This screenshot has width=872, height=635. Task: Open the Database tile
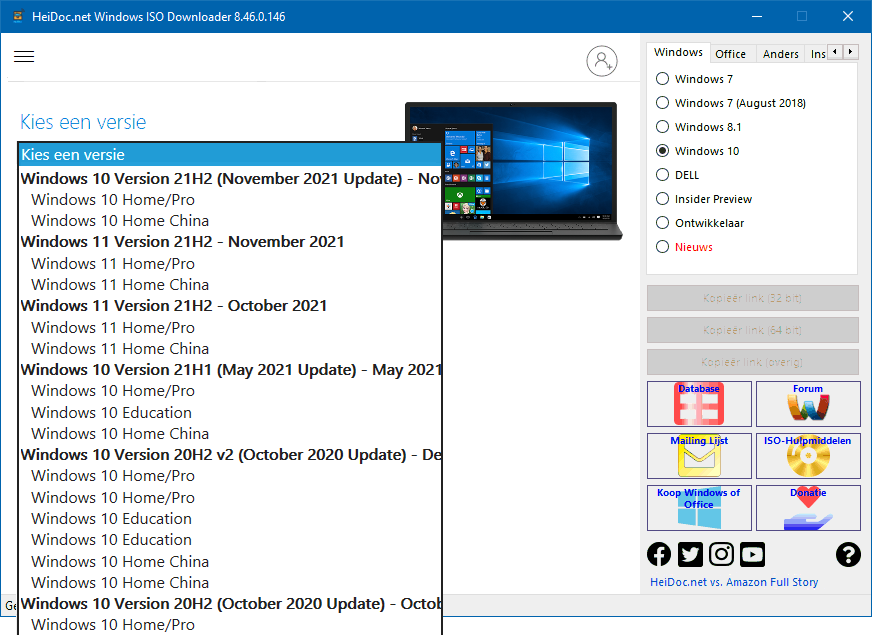coord(699,404)
